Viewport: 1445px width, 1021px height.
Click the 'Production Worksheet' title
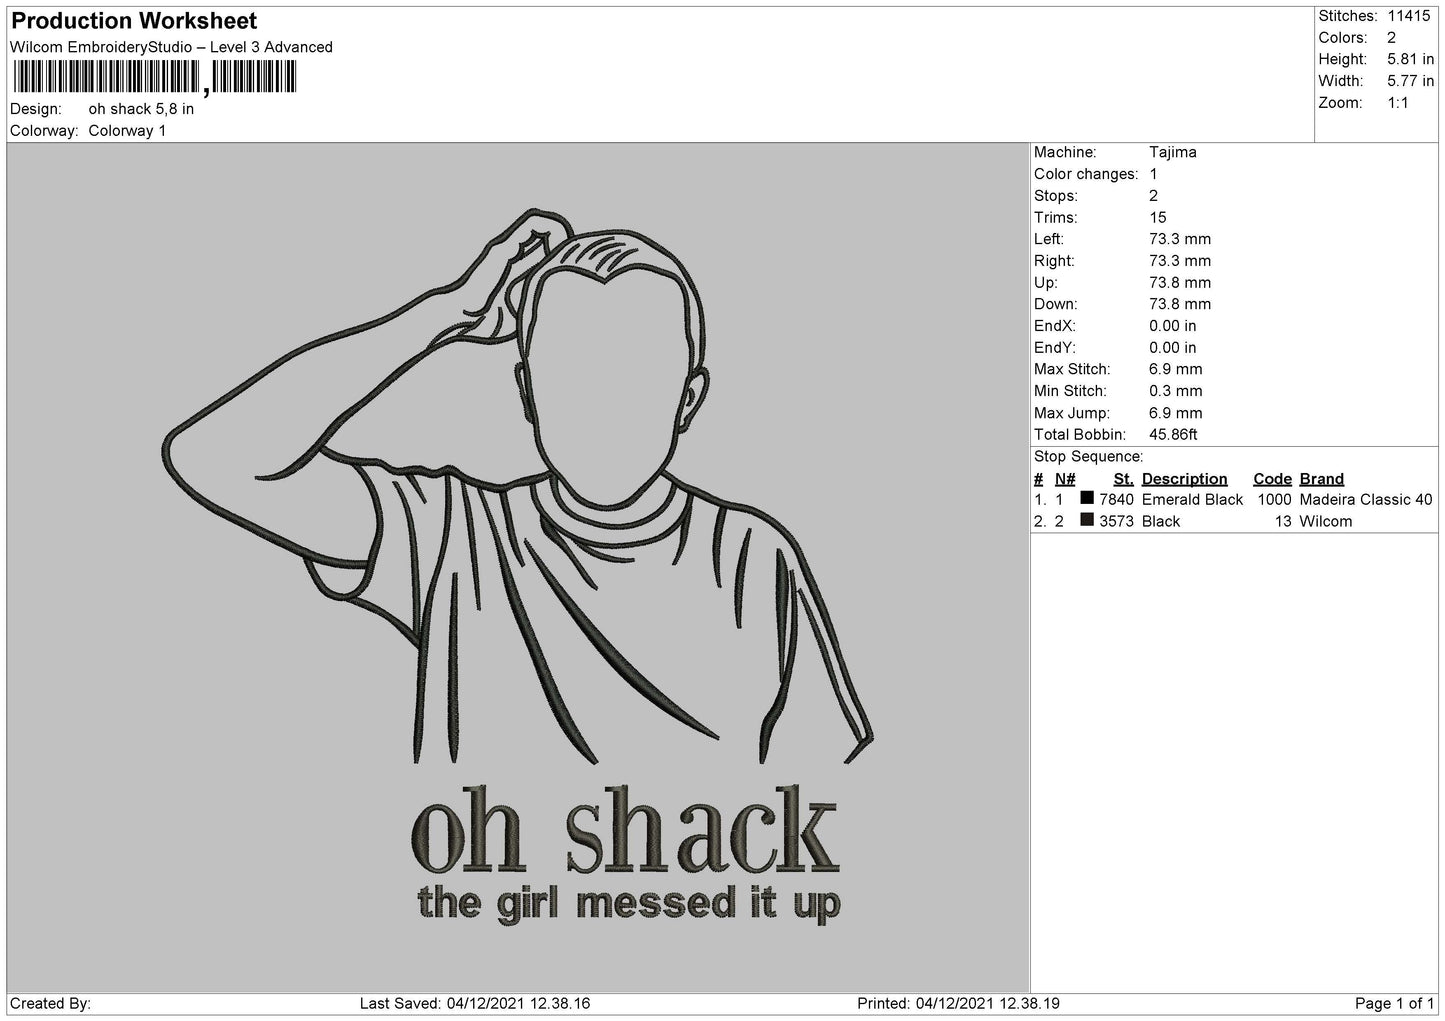(x=134, y=21)
